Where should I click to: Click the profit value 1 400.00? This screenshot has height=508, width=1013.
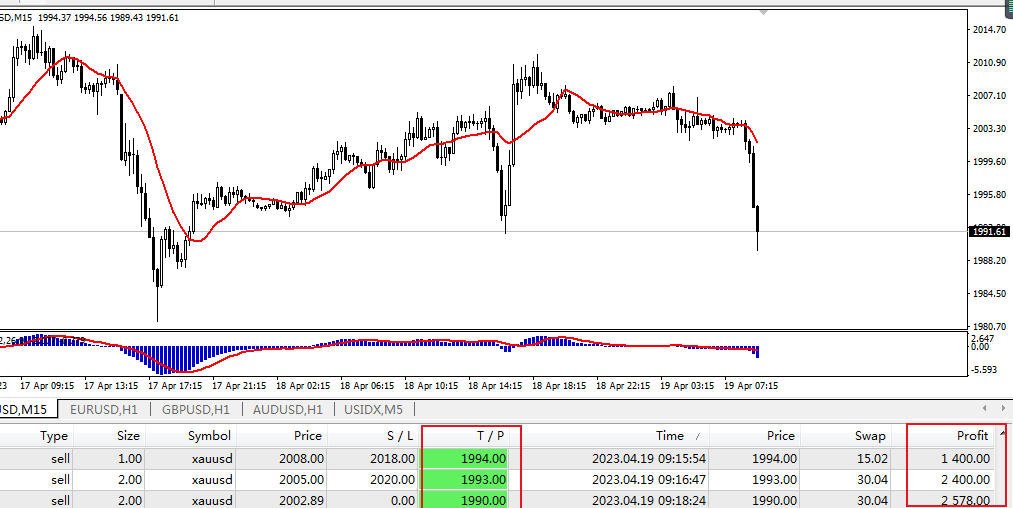coord(965,459)
